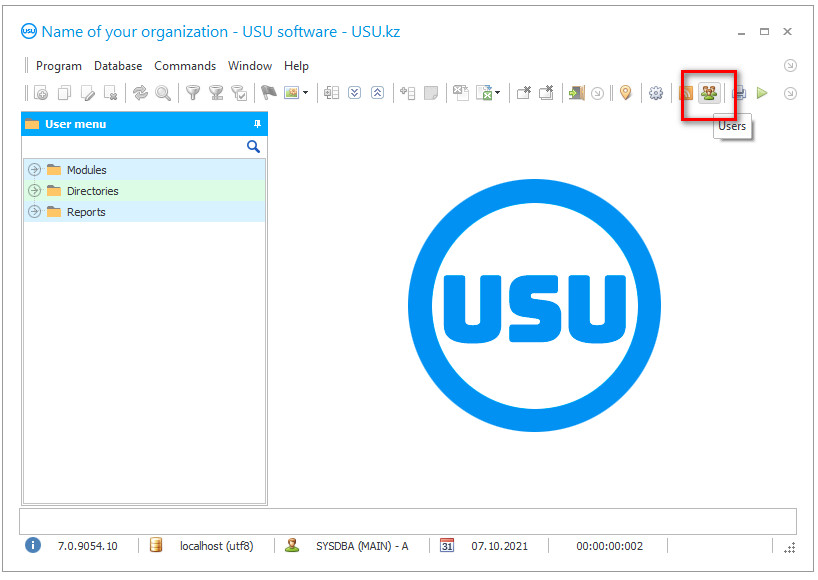The image size is (818, 580).
Task: Maximize the USU software window
Action: coord(764,31)
